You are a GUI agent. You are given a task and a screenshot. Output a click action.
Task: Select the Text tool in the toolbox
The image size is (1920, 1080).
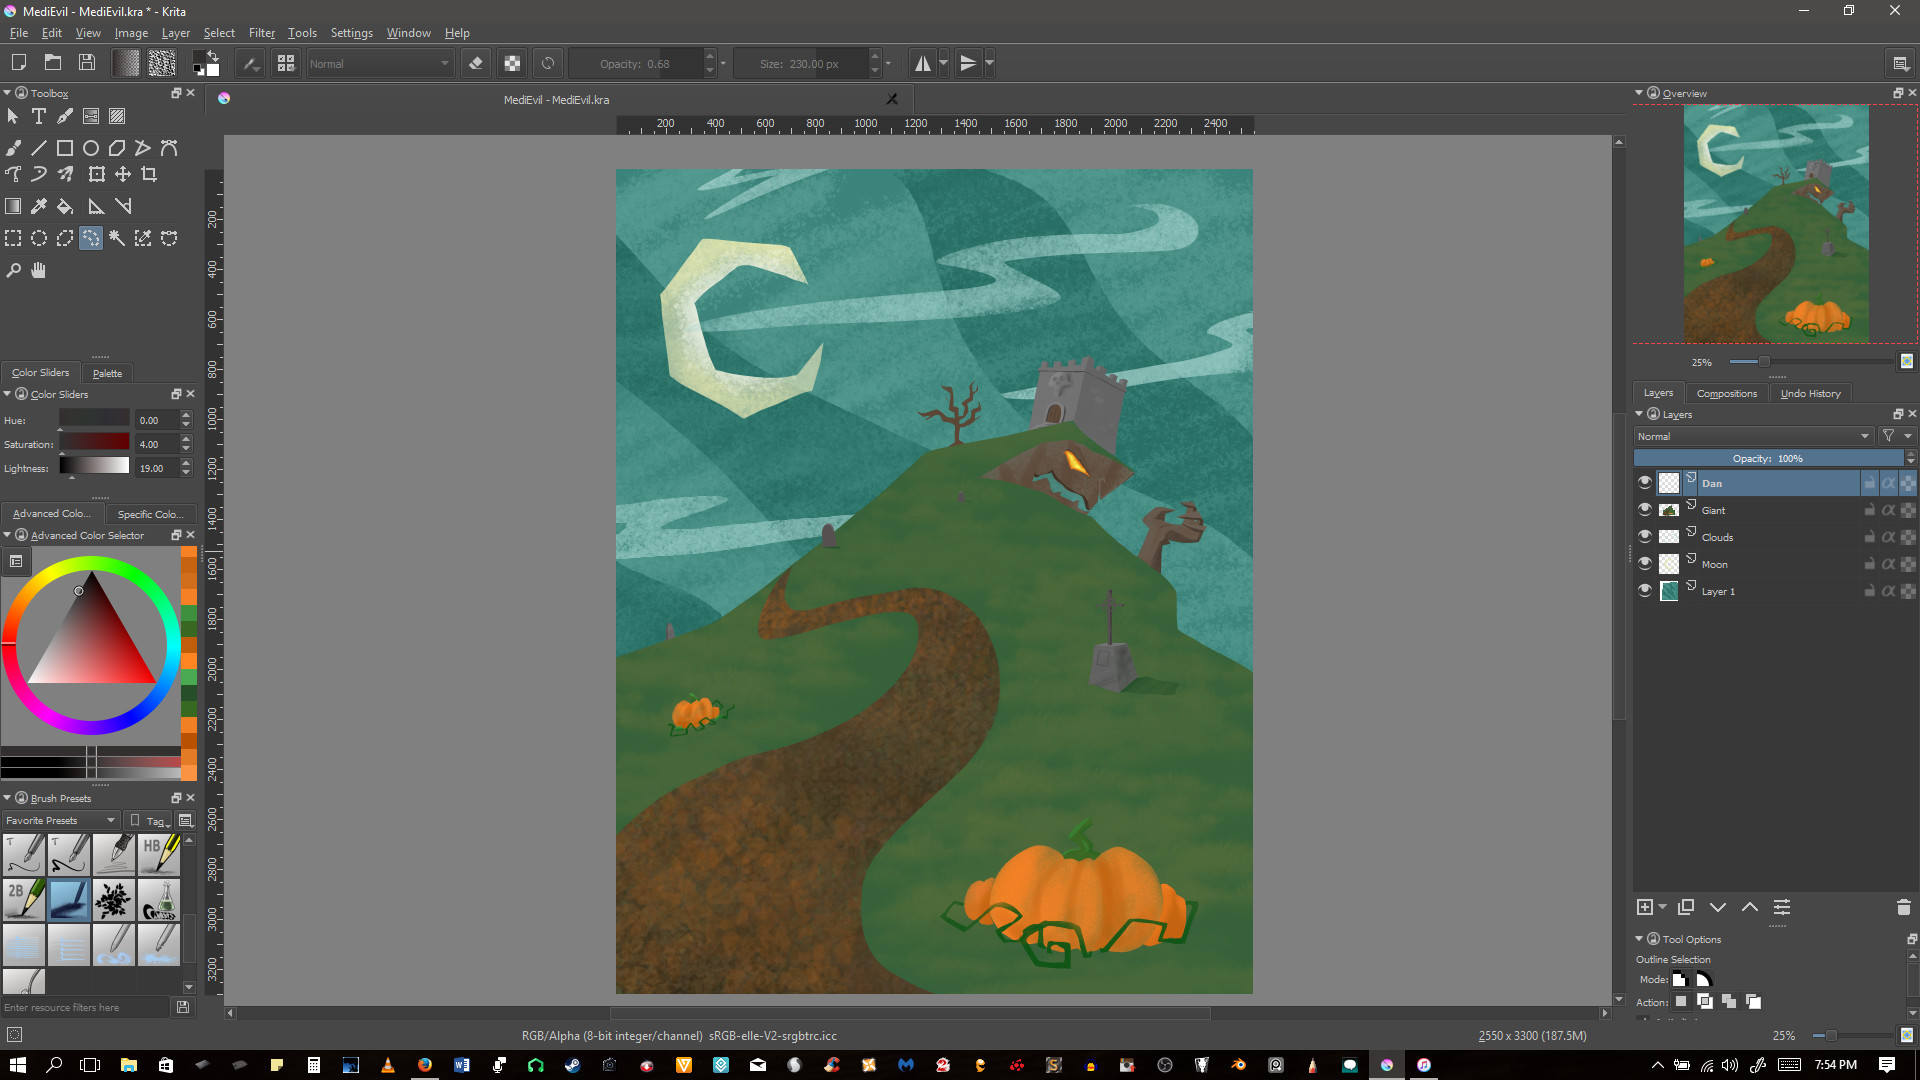[39, 116]
